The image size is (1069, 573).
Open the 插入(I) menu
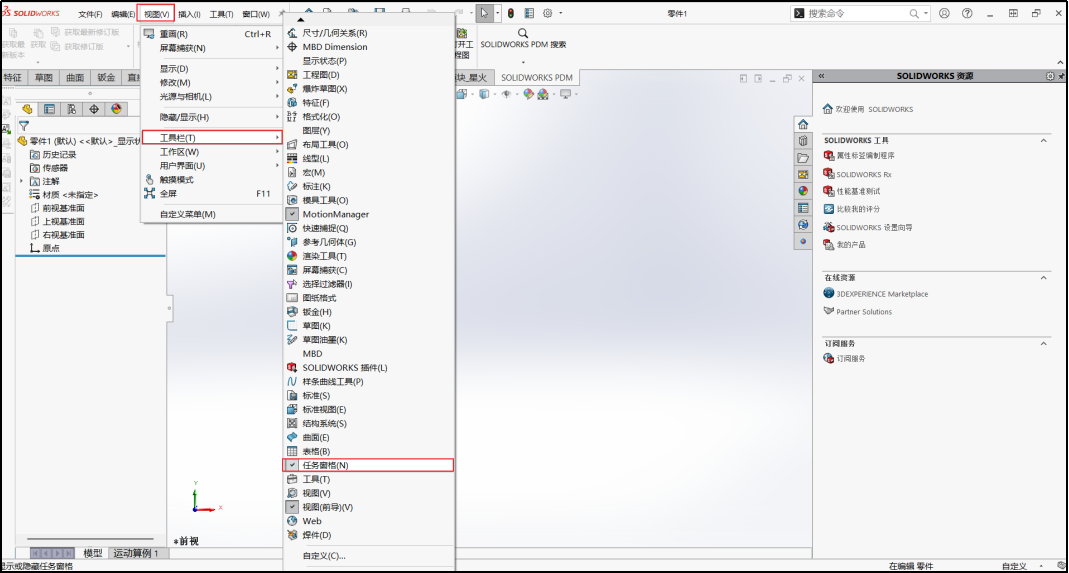pyautogui.click(x=189, y=14)
